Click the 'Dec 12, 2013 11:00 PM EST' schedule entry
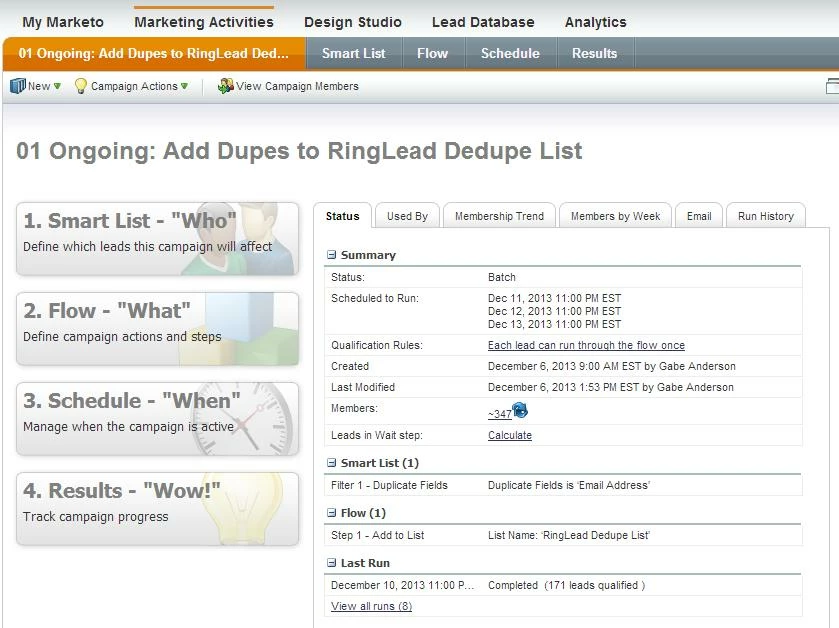This screenshot has height=628, width=839. 554,311
